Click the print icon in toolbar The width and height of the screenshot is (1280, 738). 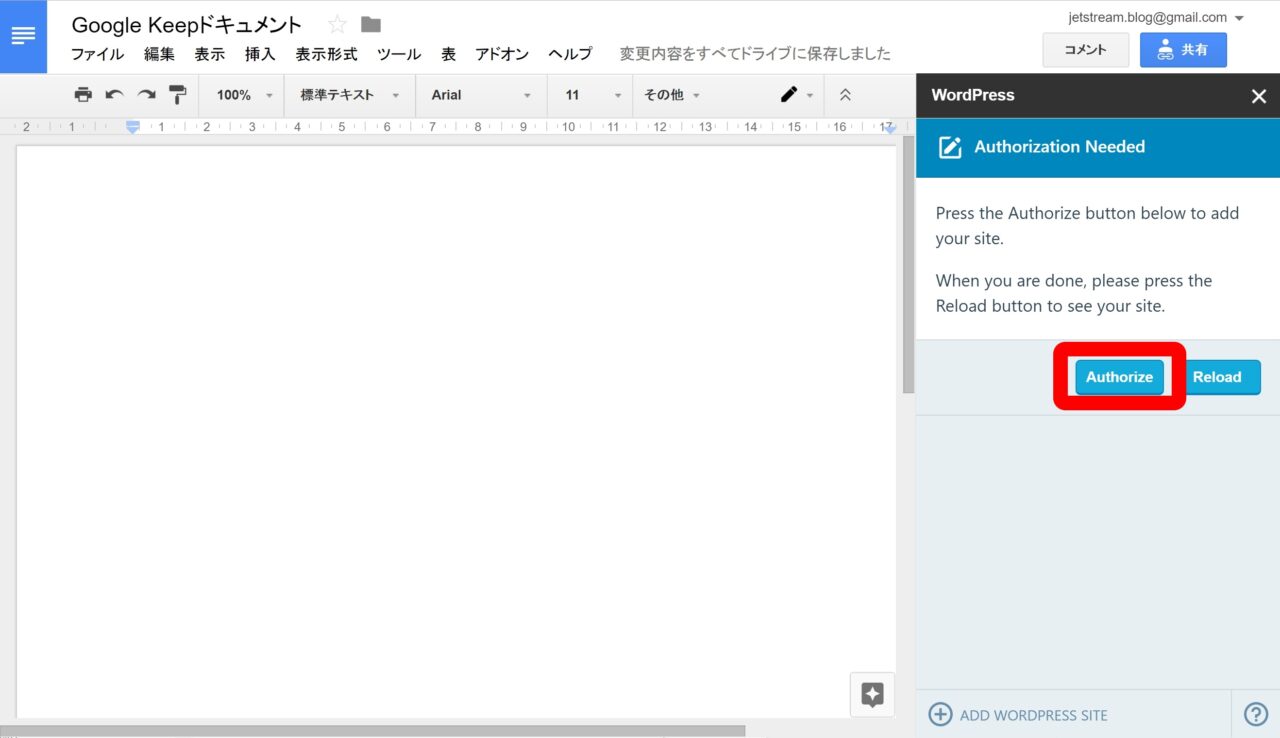83,95
